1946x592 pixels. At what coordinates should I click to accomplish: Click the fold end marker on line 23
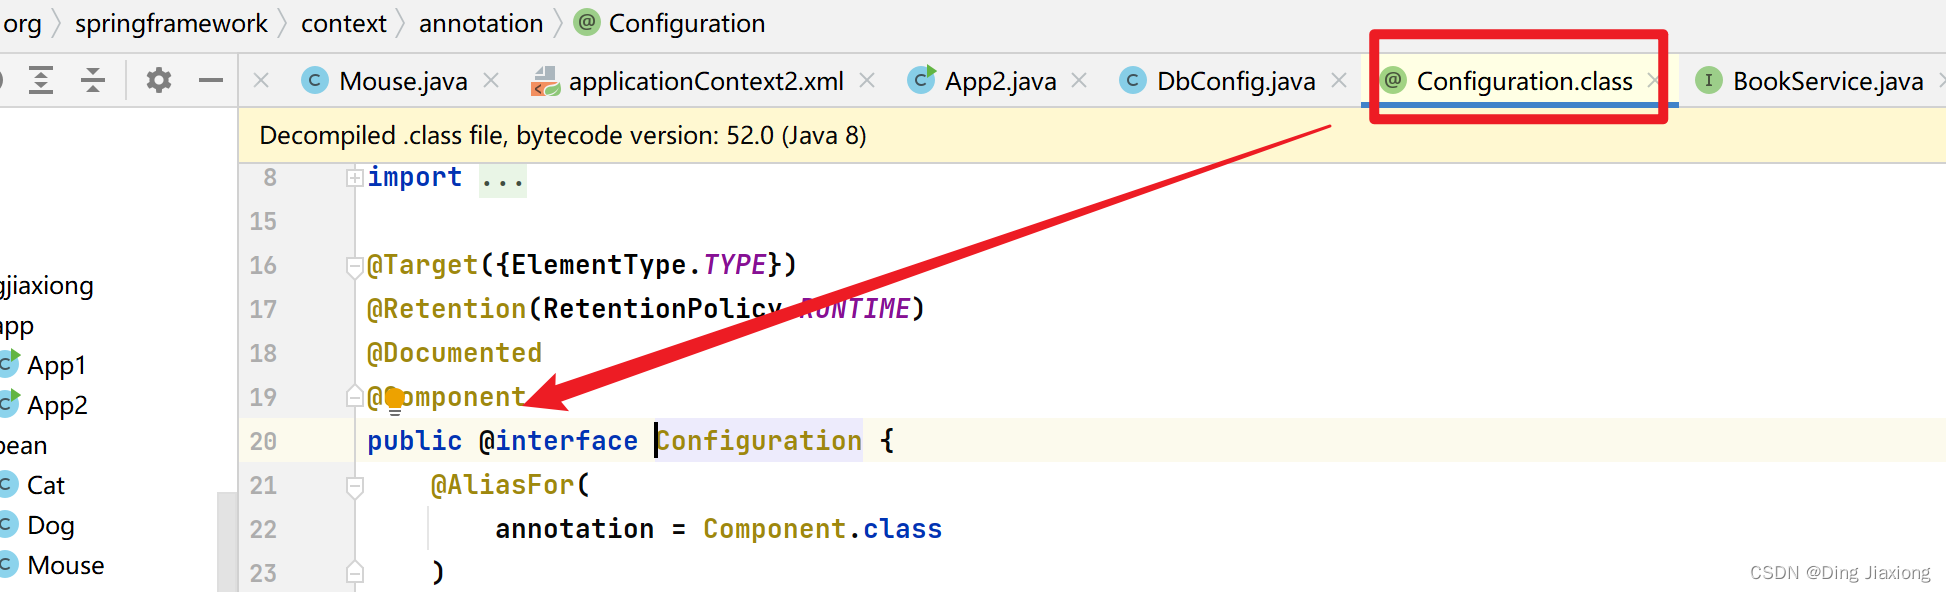pyautogui.click(x=354, y=573)
